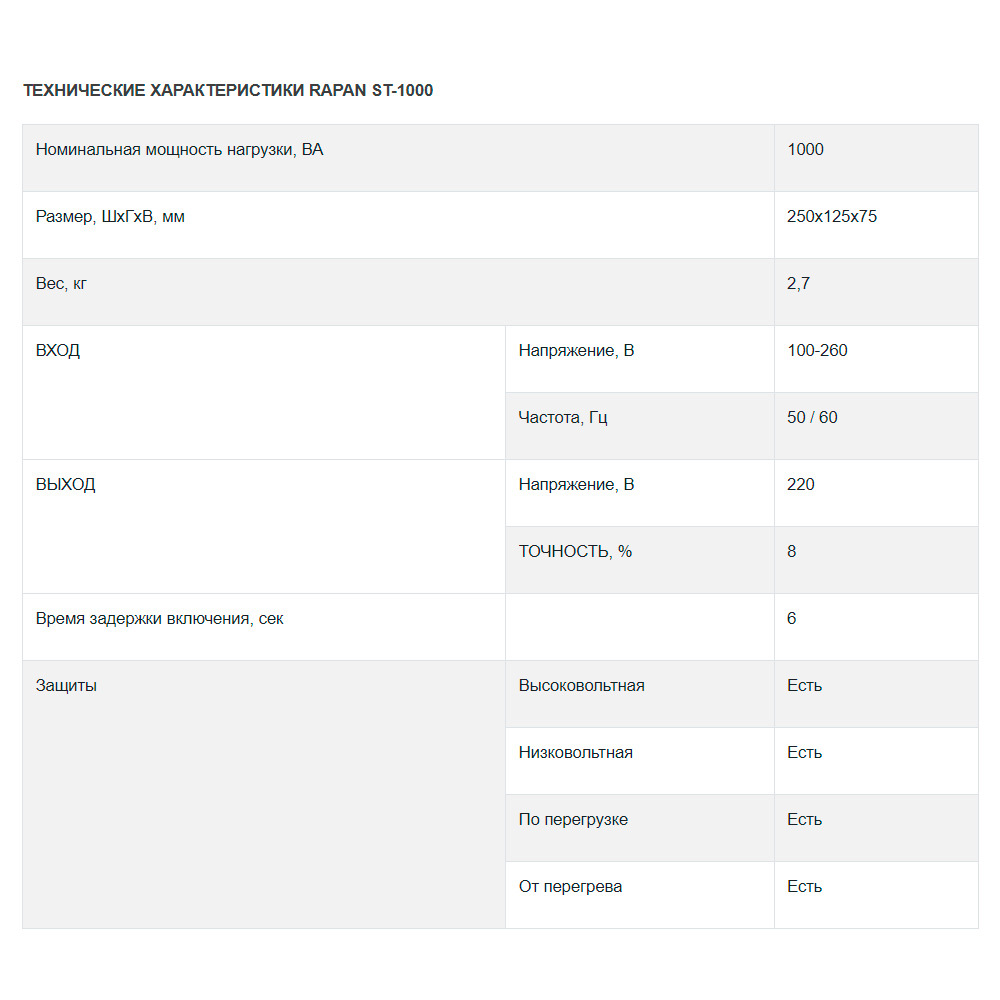Click the input voltage range 100-260
The height and width of the screenshot is (1000, 1000).
817,350
